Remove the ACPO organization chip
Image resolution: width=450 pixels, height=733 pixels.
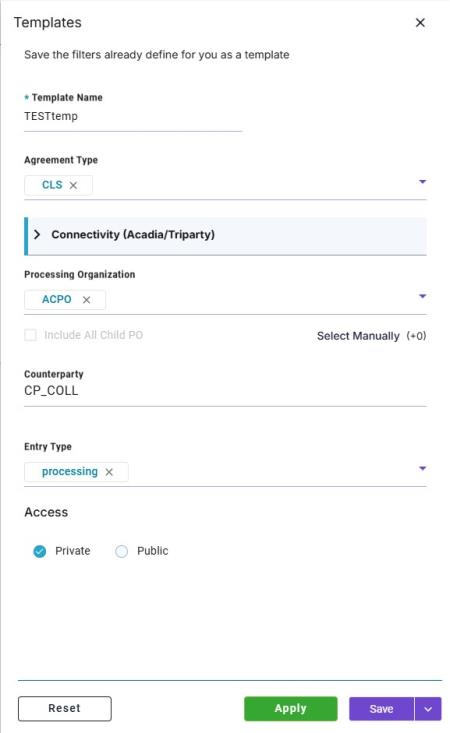click(86, 300)
